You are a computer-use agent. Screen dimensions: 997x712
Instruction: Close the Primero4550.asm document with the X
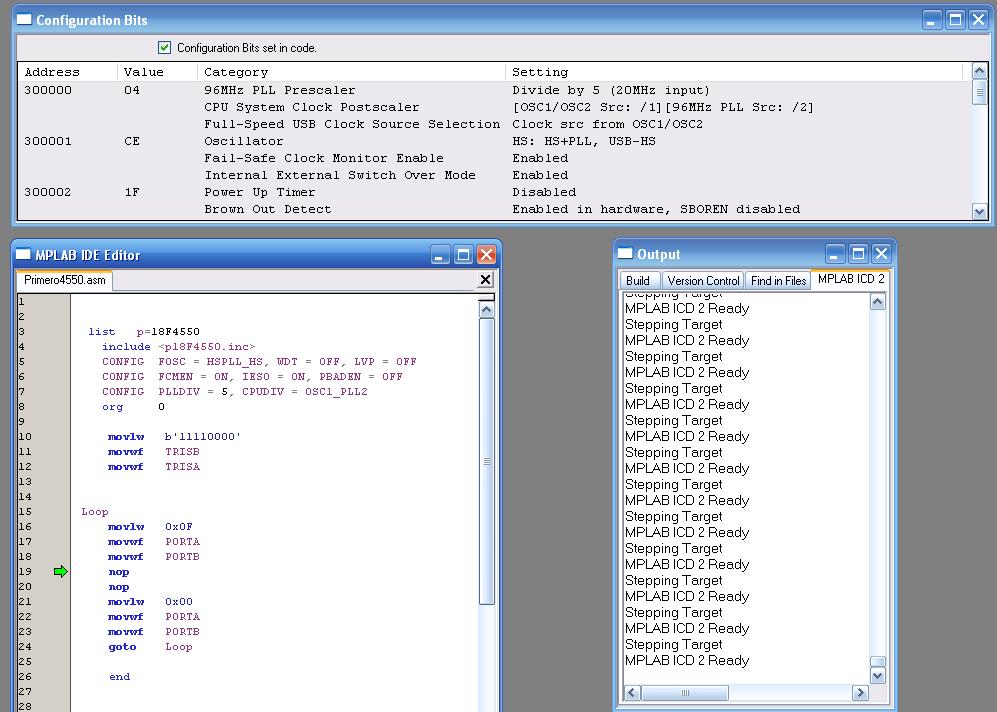pos(485,280)
